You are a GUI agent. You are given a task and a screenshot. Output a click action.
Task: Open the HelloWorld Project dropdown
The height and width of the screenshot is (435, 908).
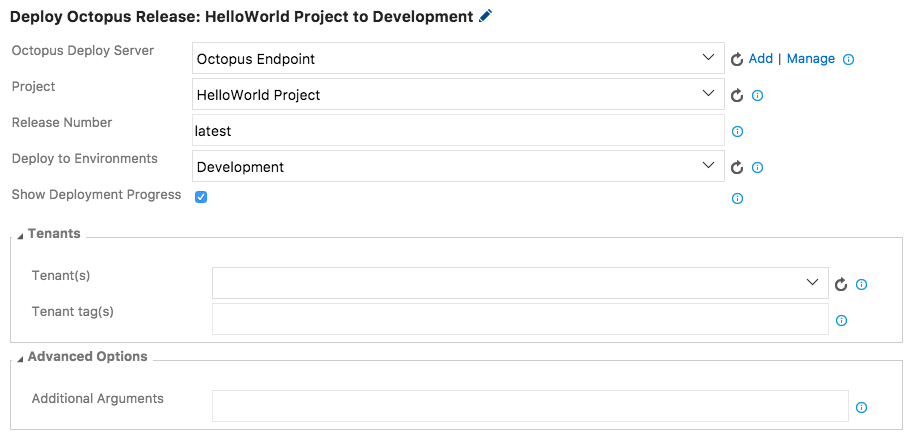(x=458, y=94)
